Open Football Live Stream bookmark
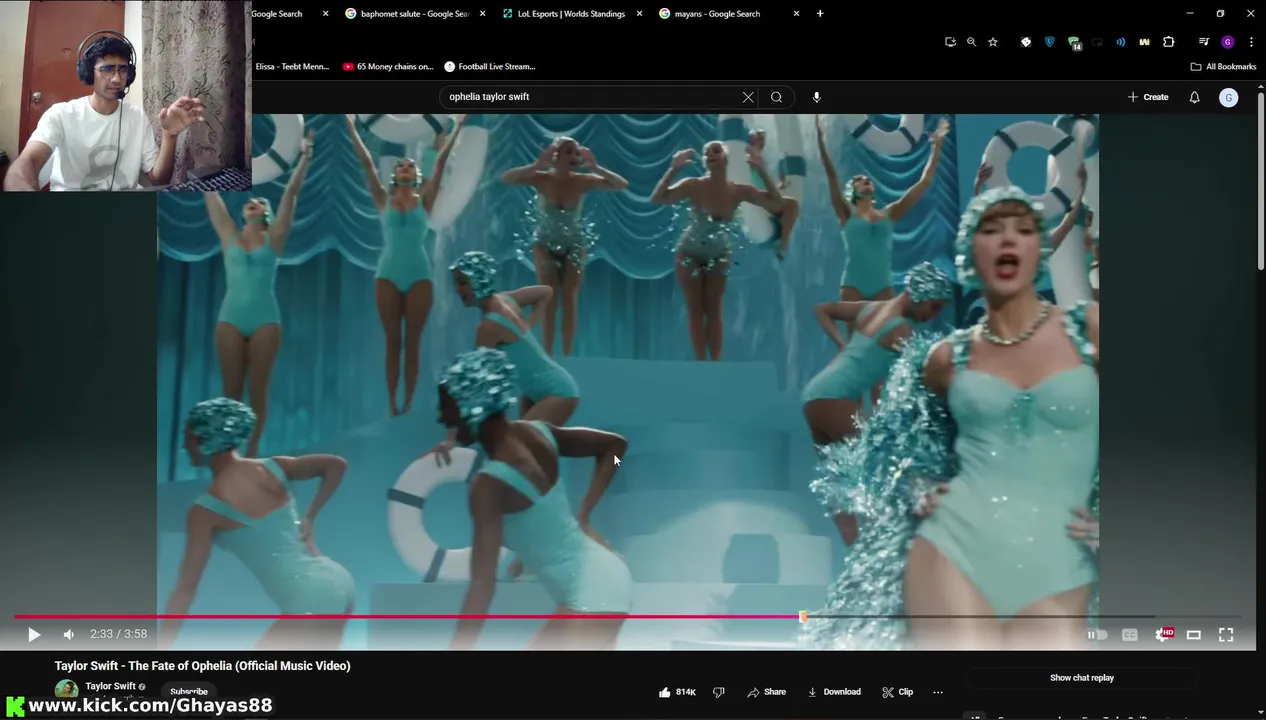 [x=490, y=67]
